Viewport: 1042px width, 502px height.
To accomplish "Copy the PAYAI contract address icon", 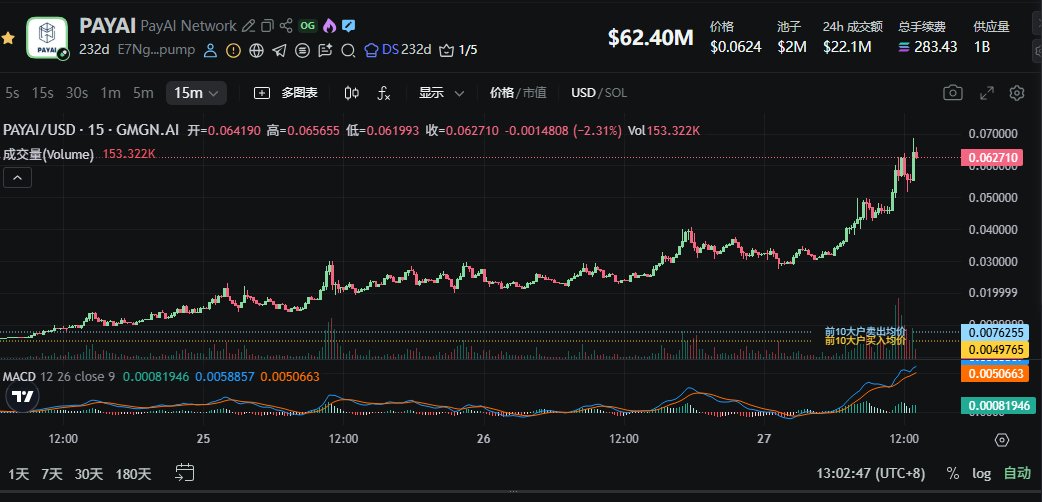I will click(266, 26).
